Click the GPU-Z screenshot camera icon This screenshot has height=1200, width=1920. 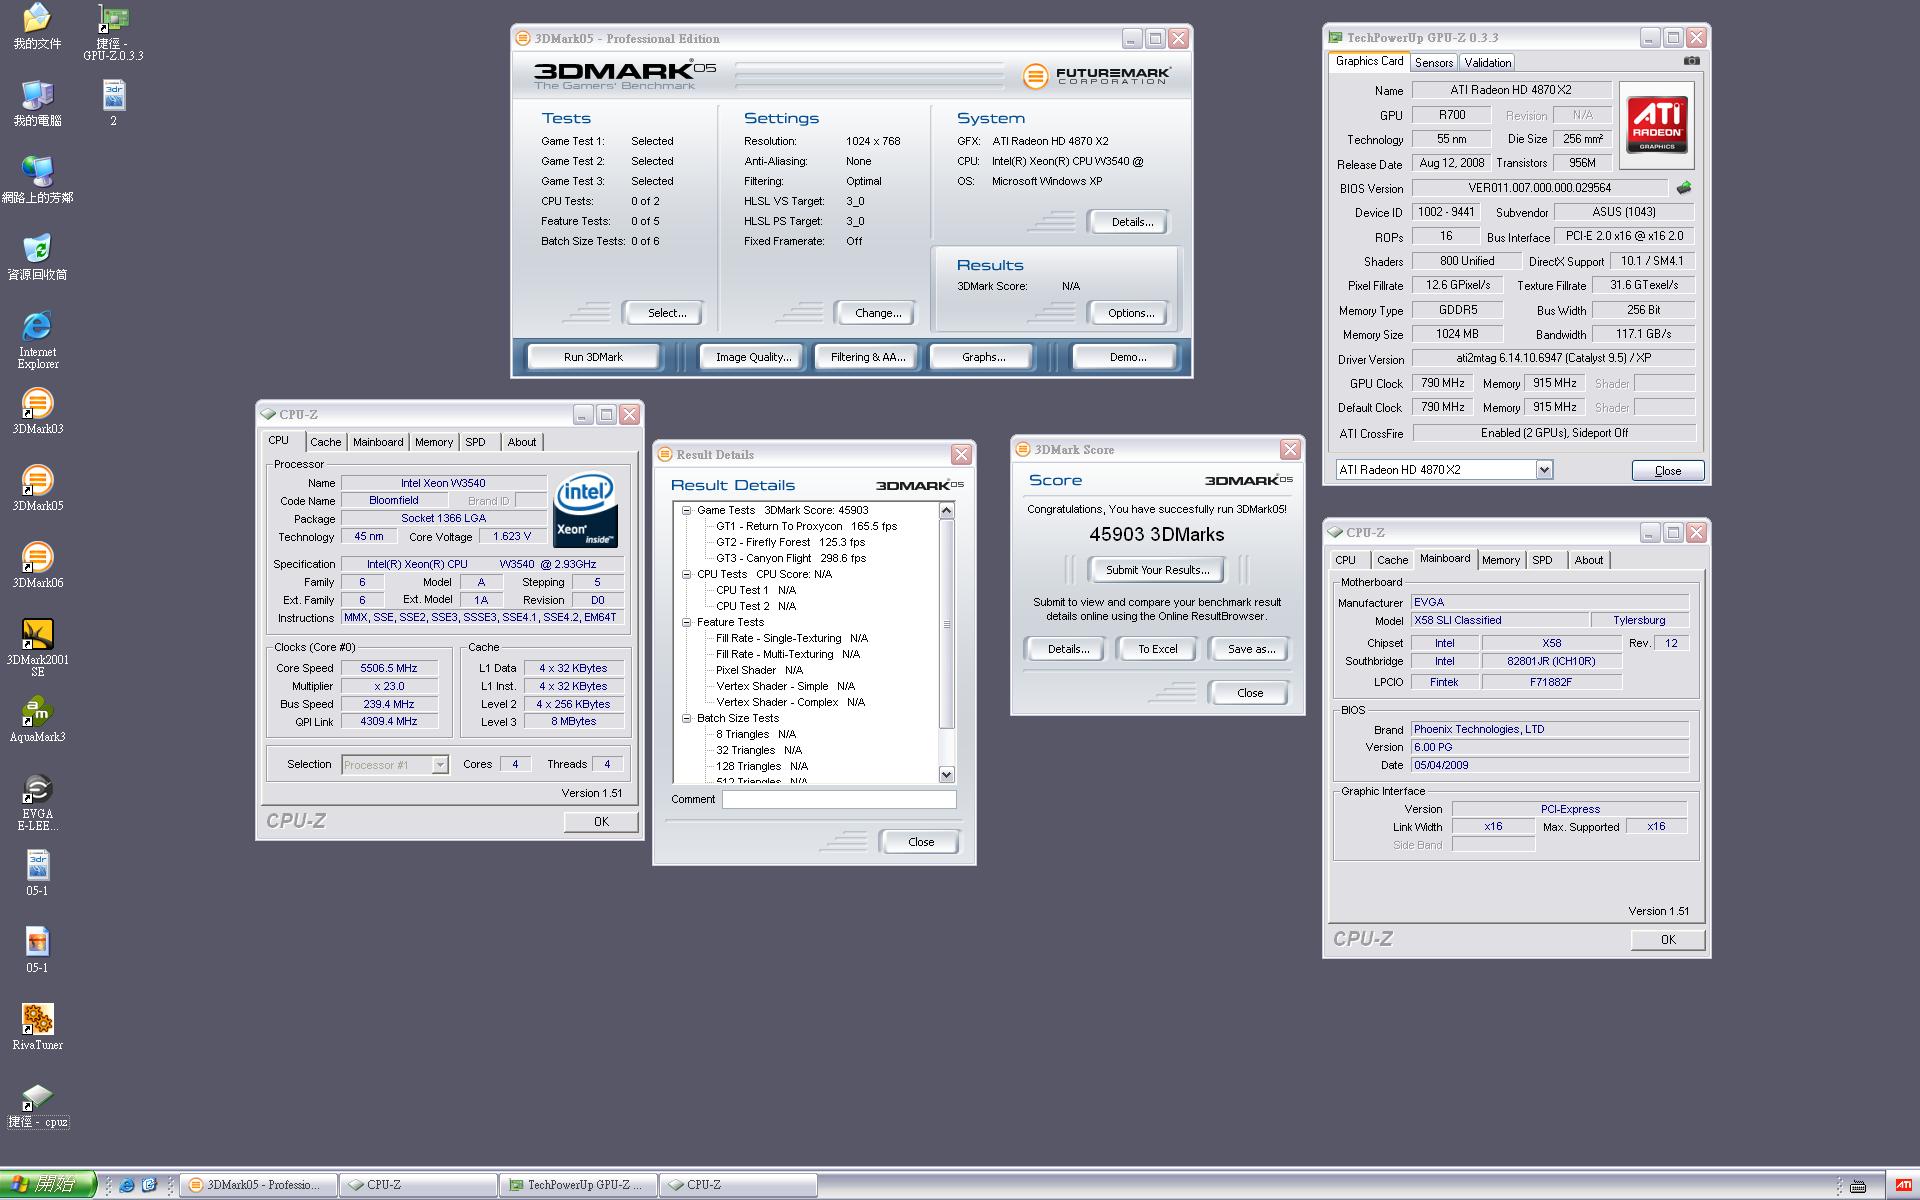1691,61
